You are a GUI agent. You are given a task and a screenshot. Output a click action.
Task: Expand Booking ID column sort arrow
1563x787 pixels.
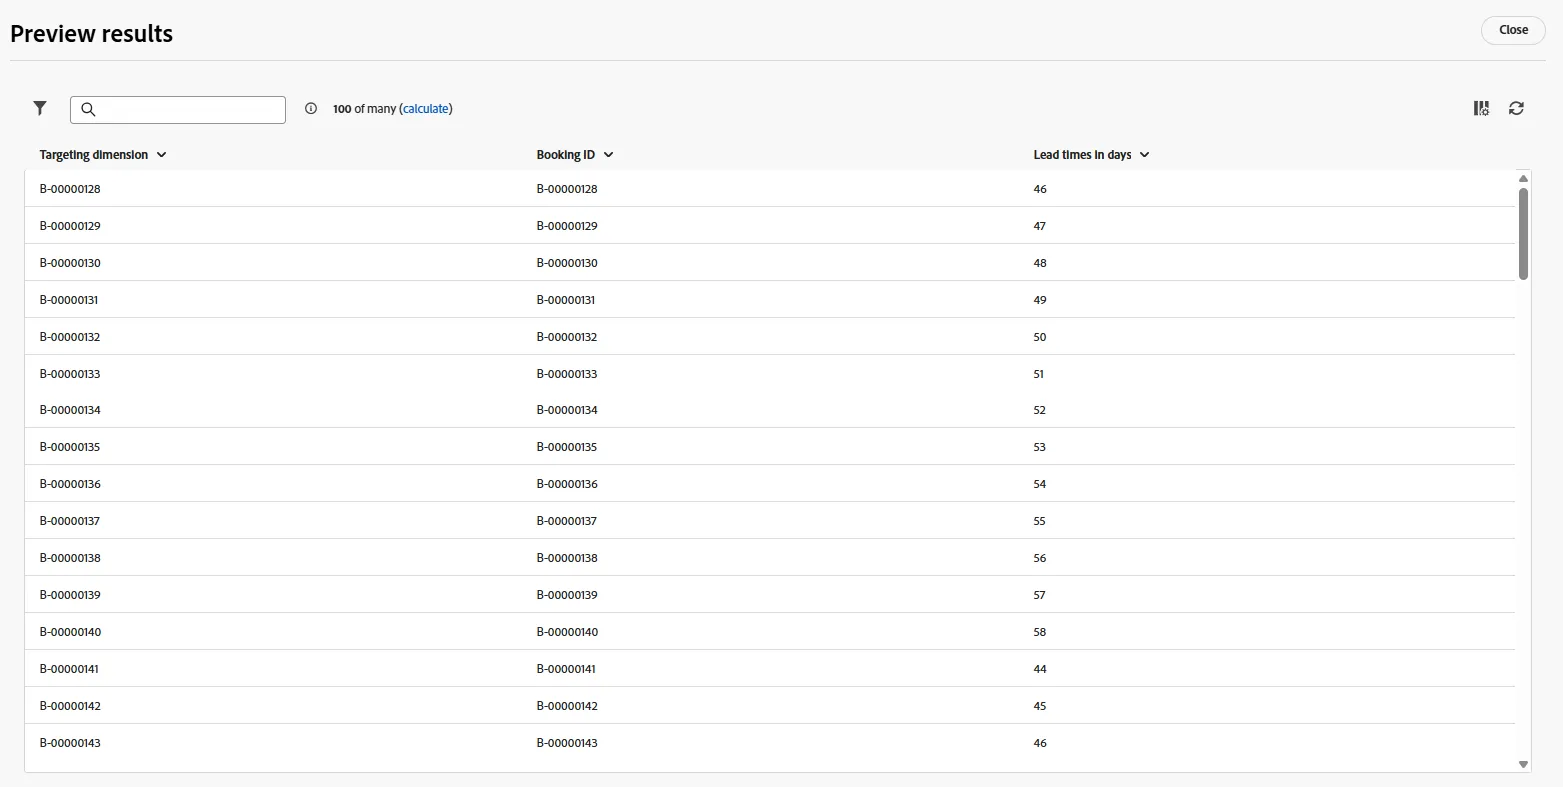609,155
